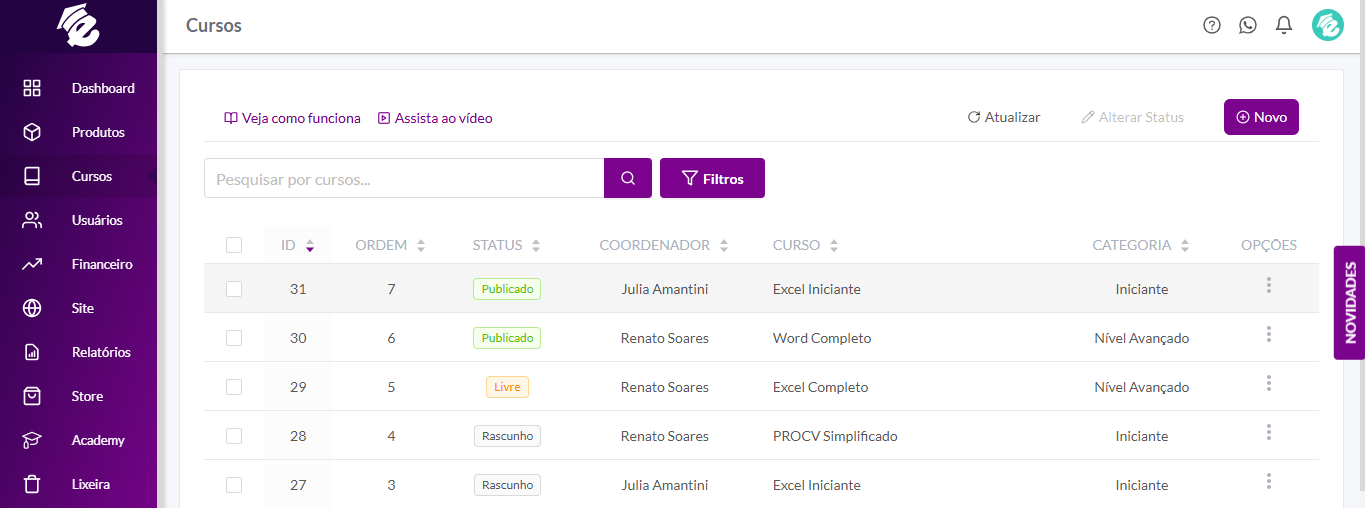Click the Livre status badge
The width and height of the screenshot is (1365, 508).
[x=507, y=387]
